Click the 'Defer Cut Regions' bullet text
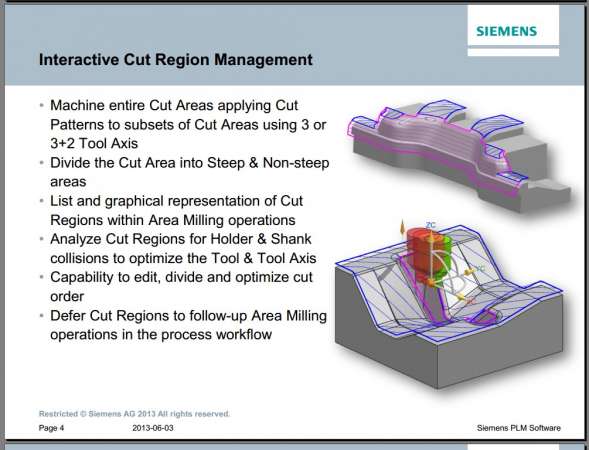589x450 pixels. click(188, 325)
